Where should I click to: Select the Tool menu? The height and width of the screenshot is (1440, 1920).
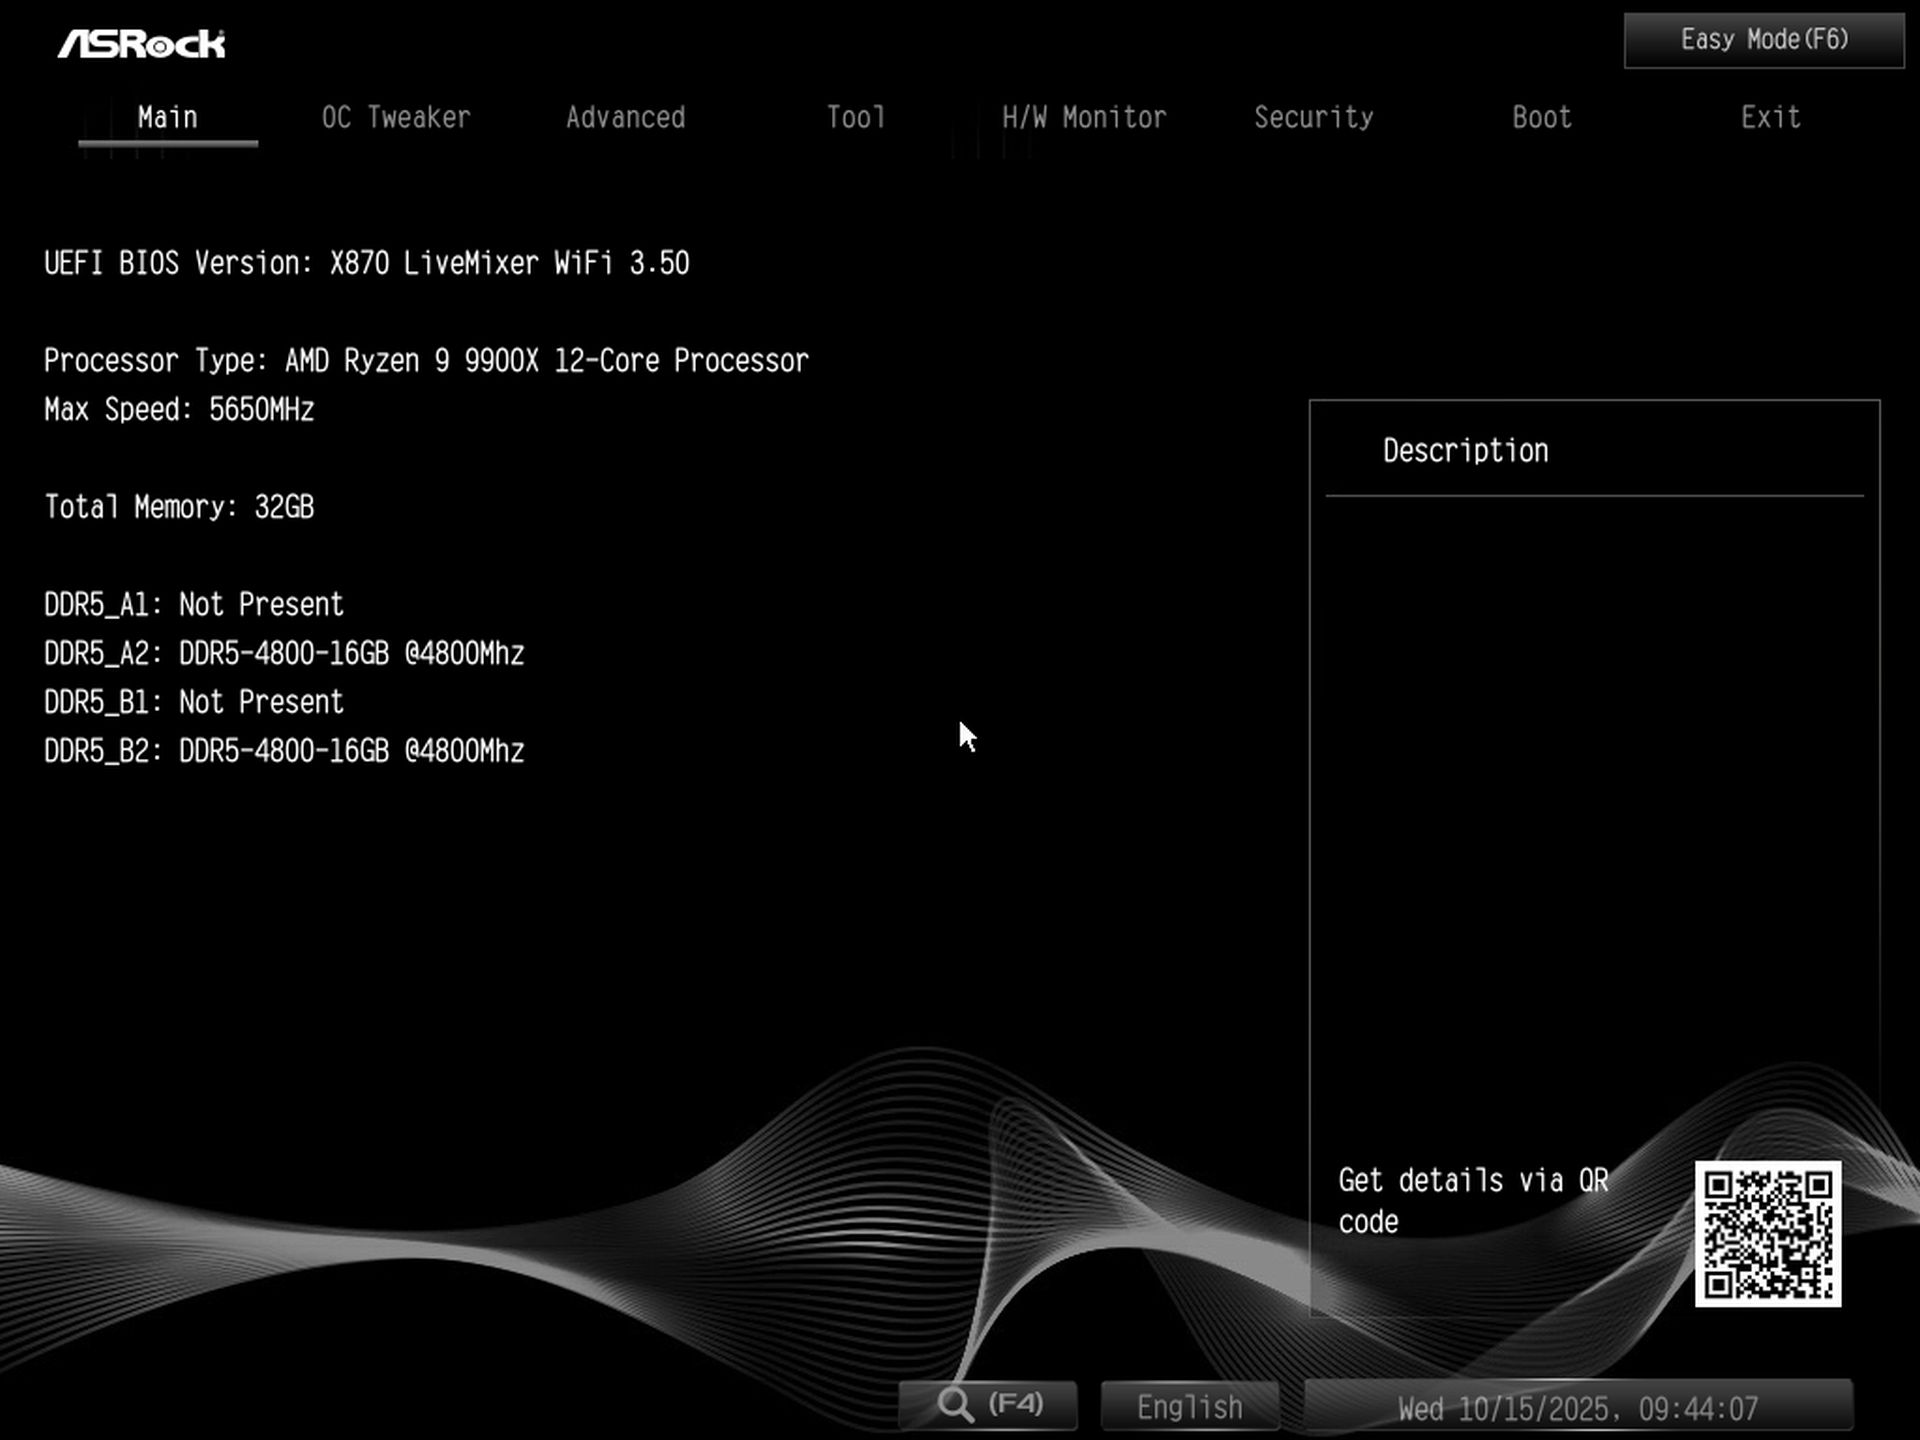(x=855, y=117)
